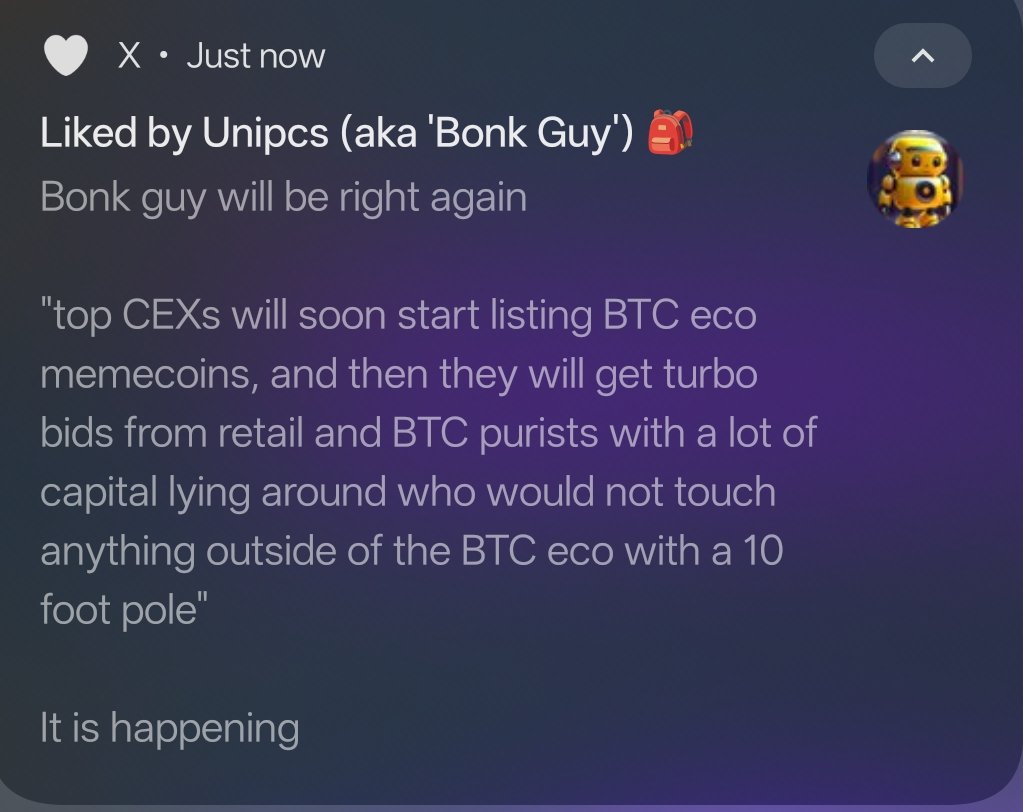1023x812 pixels.
Task: Select the 'memecoins, and then they' text line
Action: click(399, 375)
